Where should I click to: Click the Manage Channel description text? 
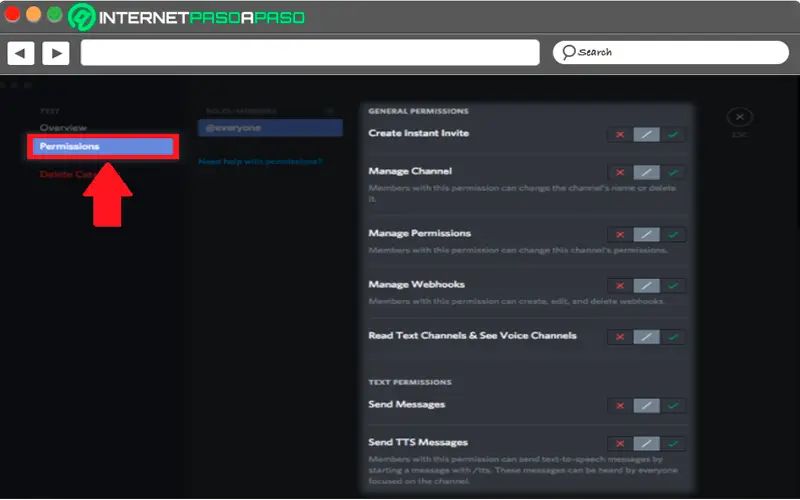[x=522, y=193]
